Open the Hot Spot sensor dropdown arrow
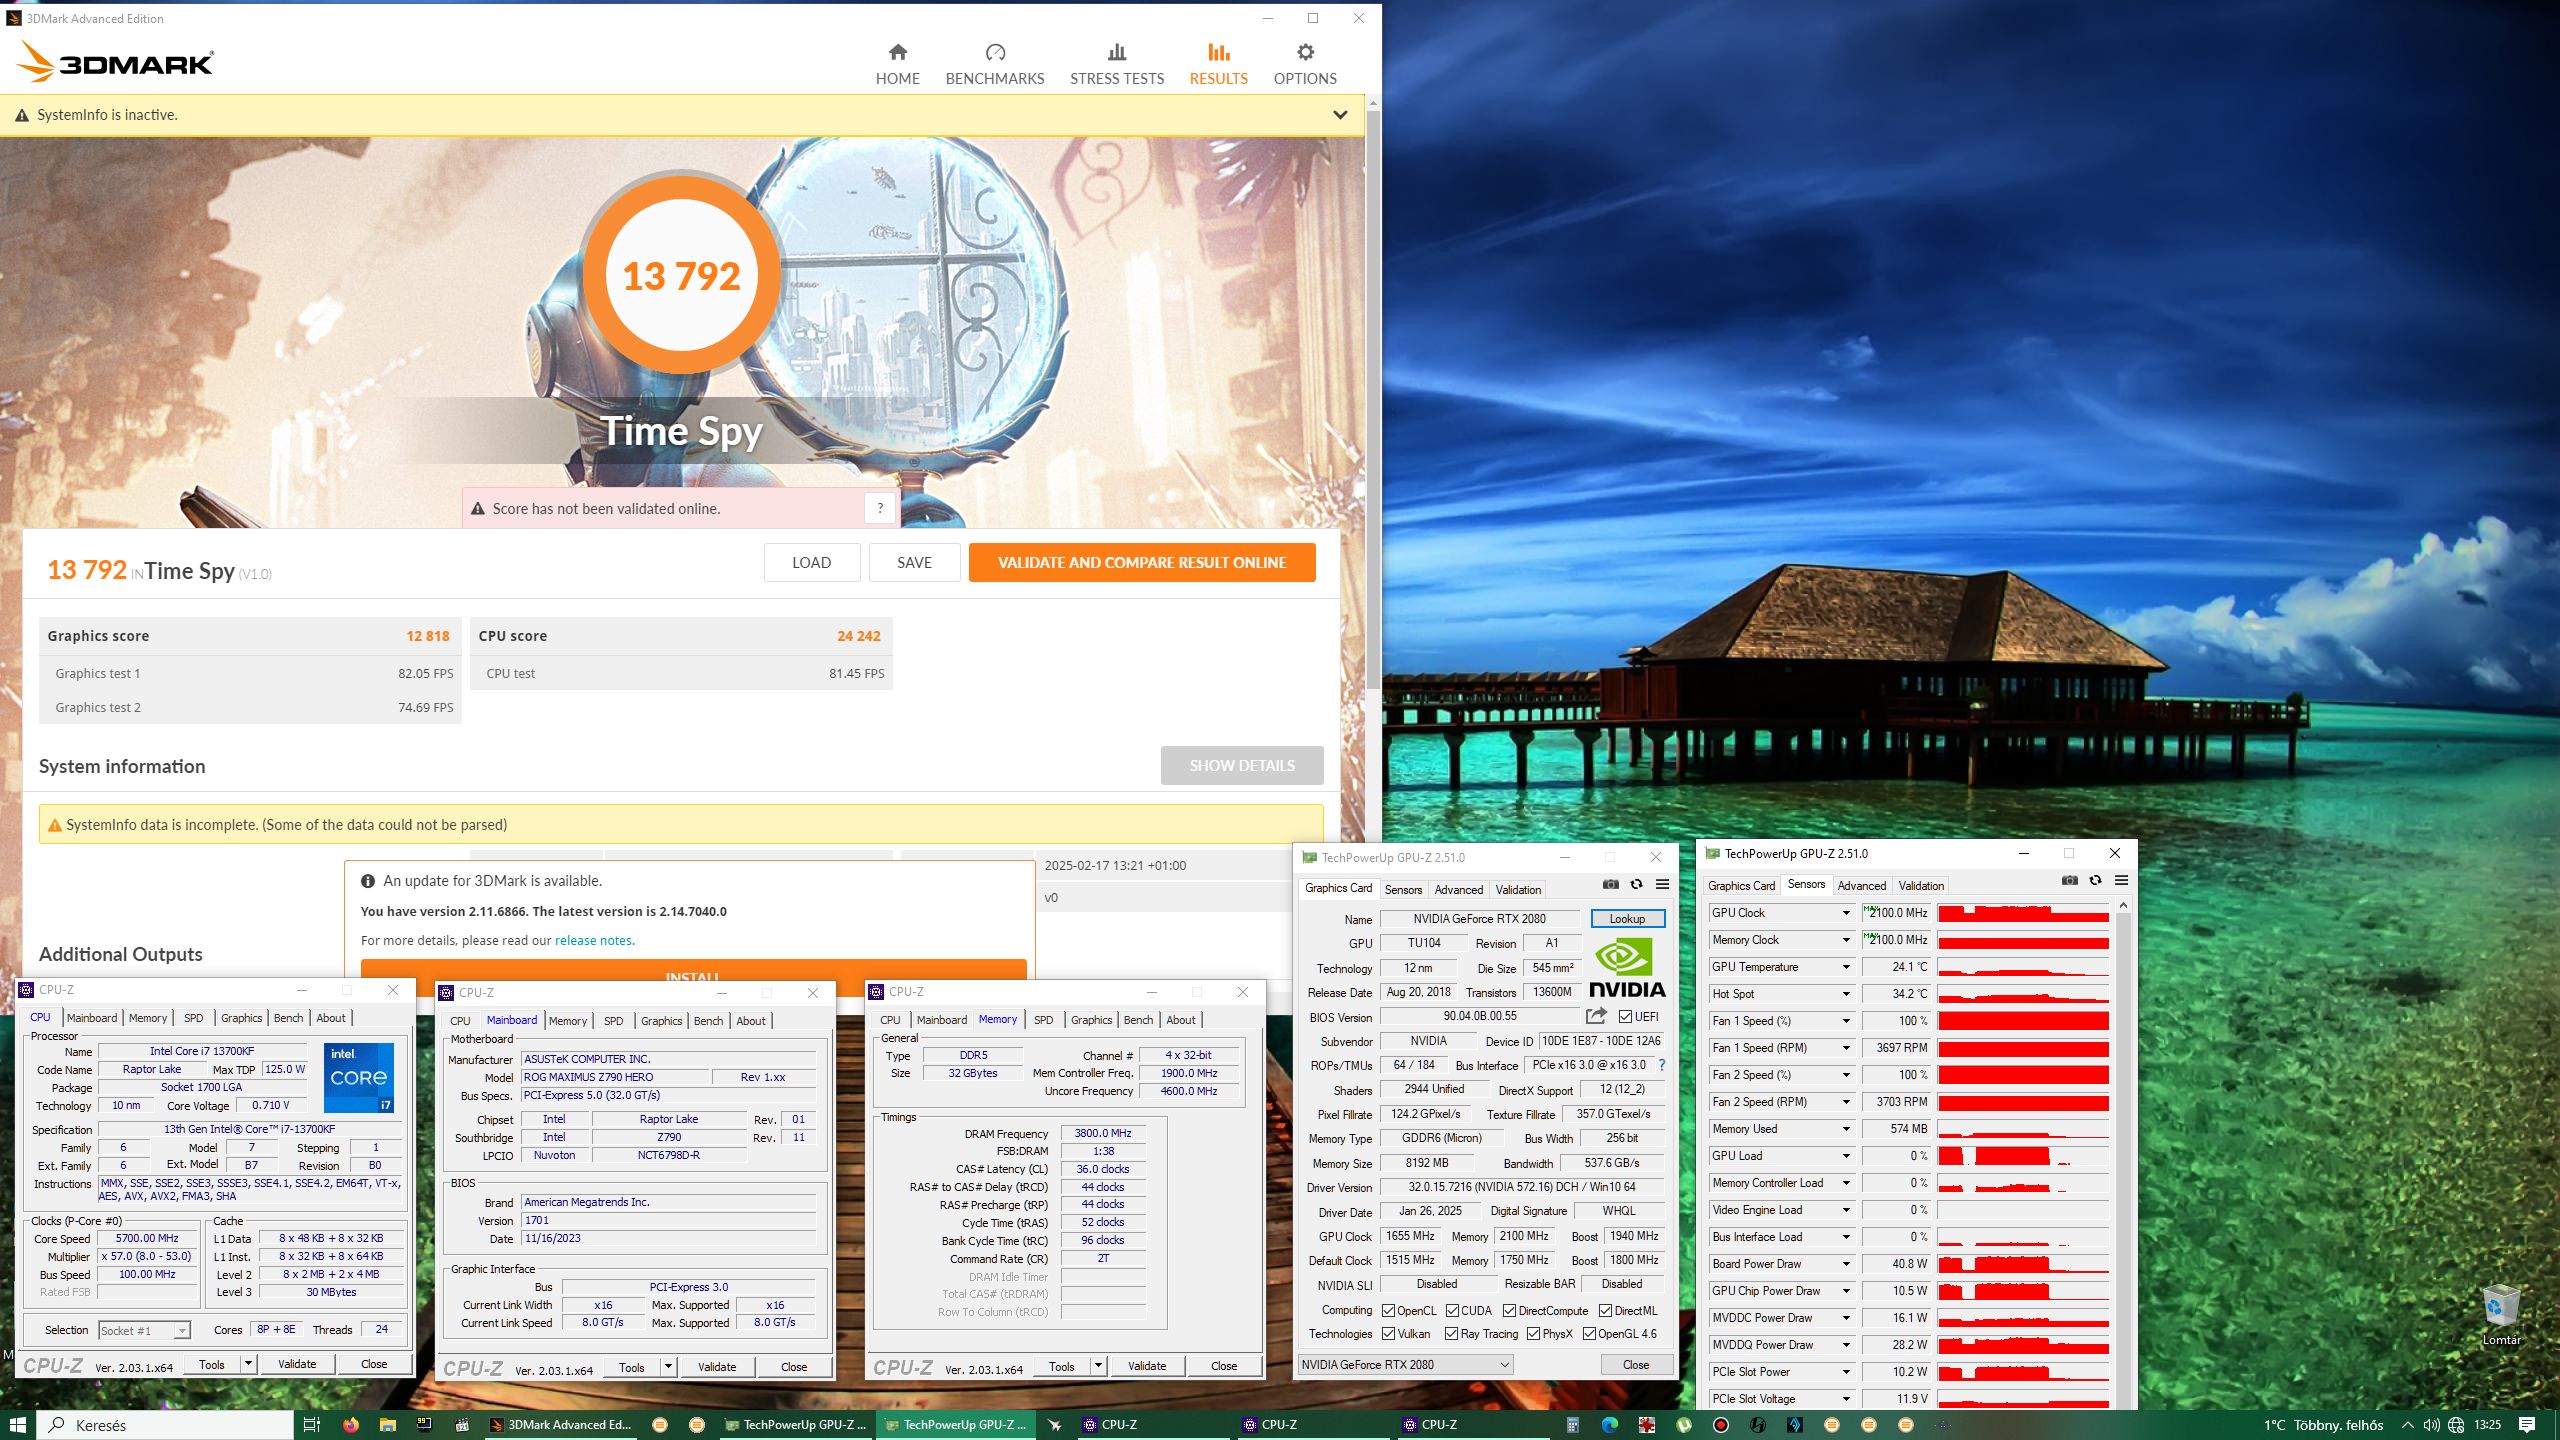The width and height of the screenshot is (2560, 1440). [1846, 994]
